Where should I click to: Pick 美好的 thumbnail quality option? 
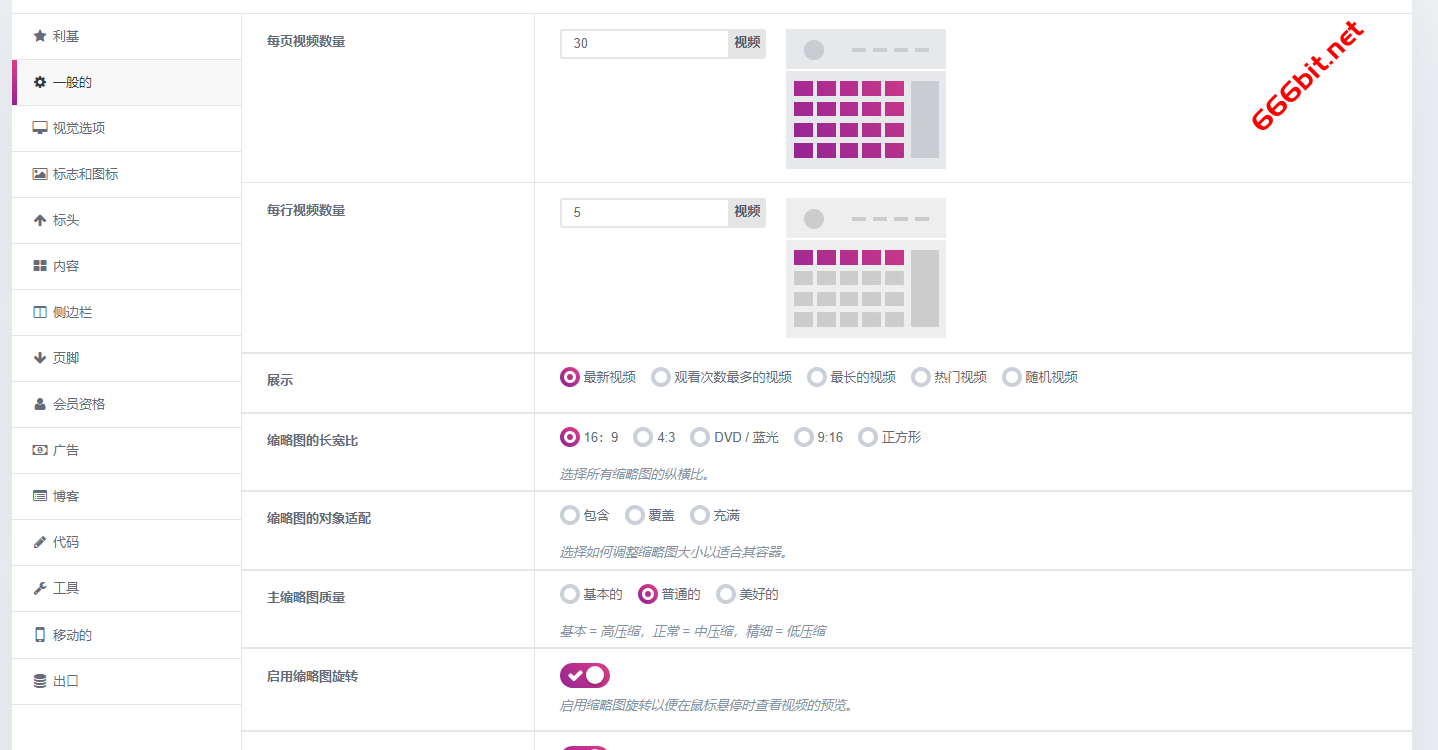725,594
